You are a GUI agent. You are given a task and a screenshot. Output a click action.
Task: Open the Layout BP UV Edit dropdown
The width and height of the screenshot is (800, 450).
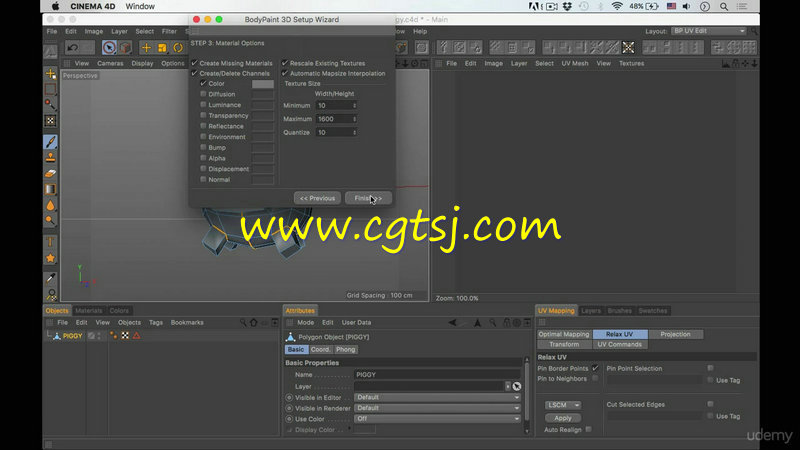[709, 31]
